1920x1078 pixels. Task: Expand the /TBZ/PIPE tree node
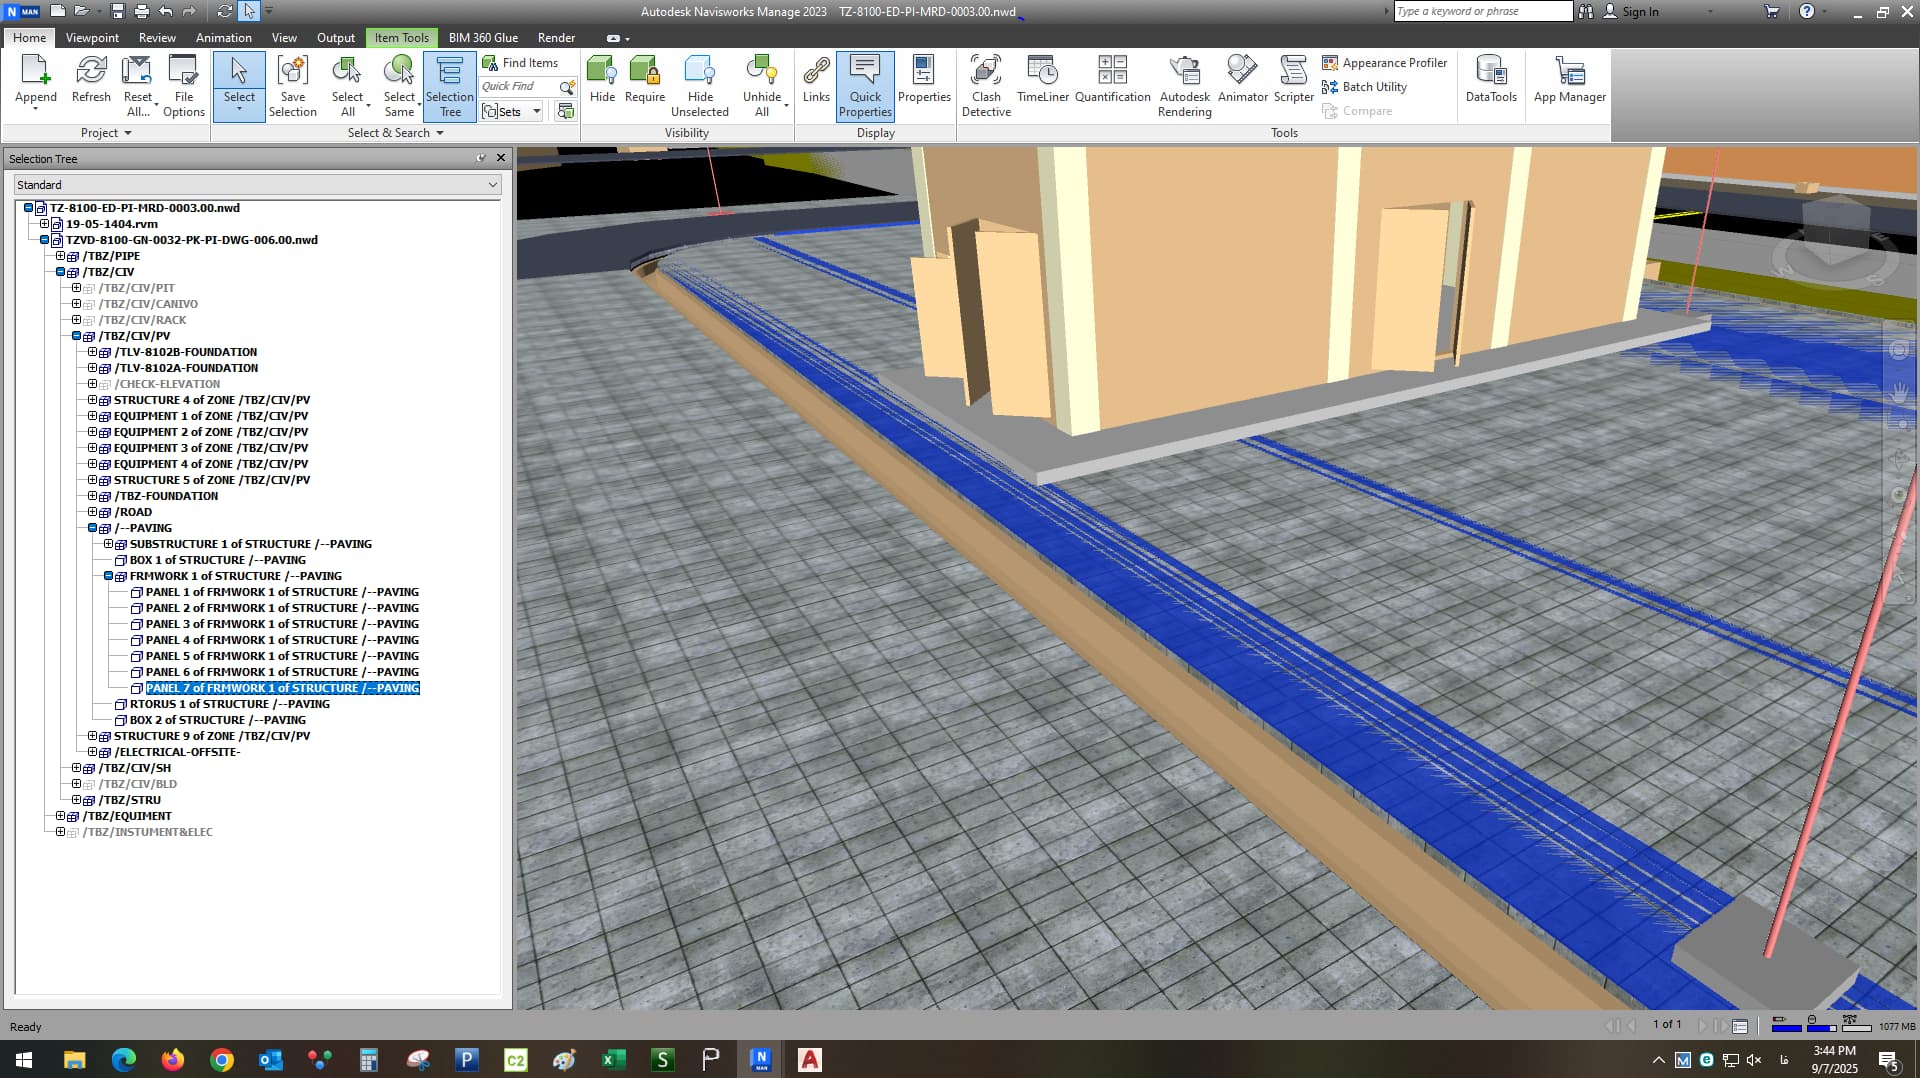[60, 256]
